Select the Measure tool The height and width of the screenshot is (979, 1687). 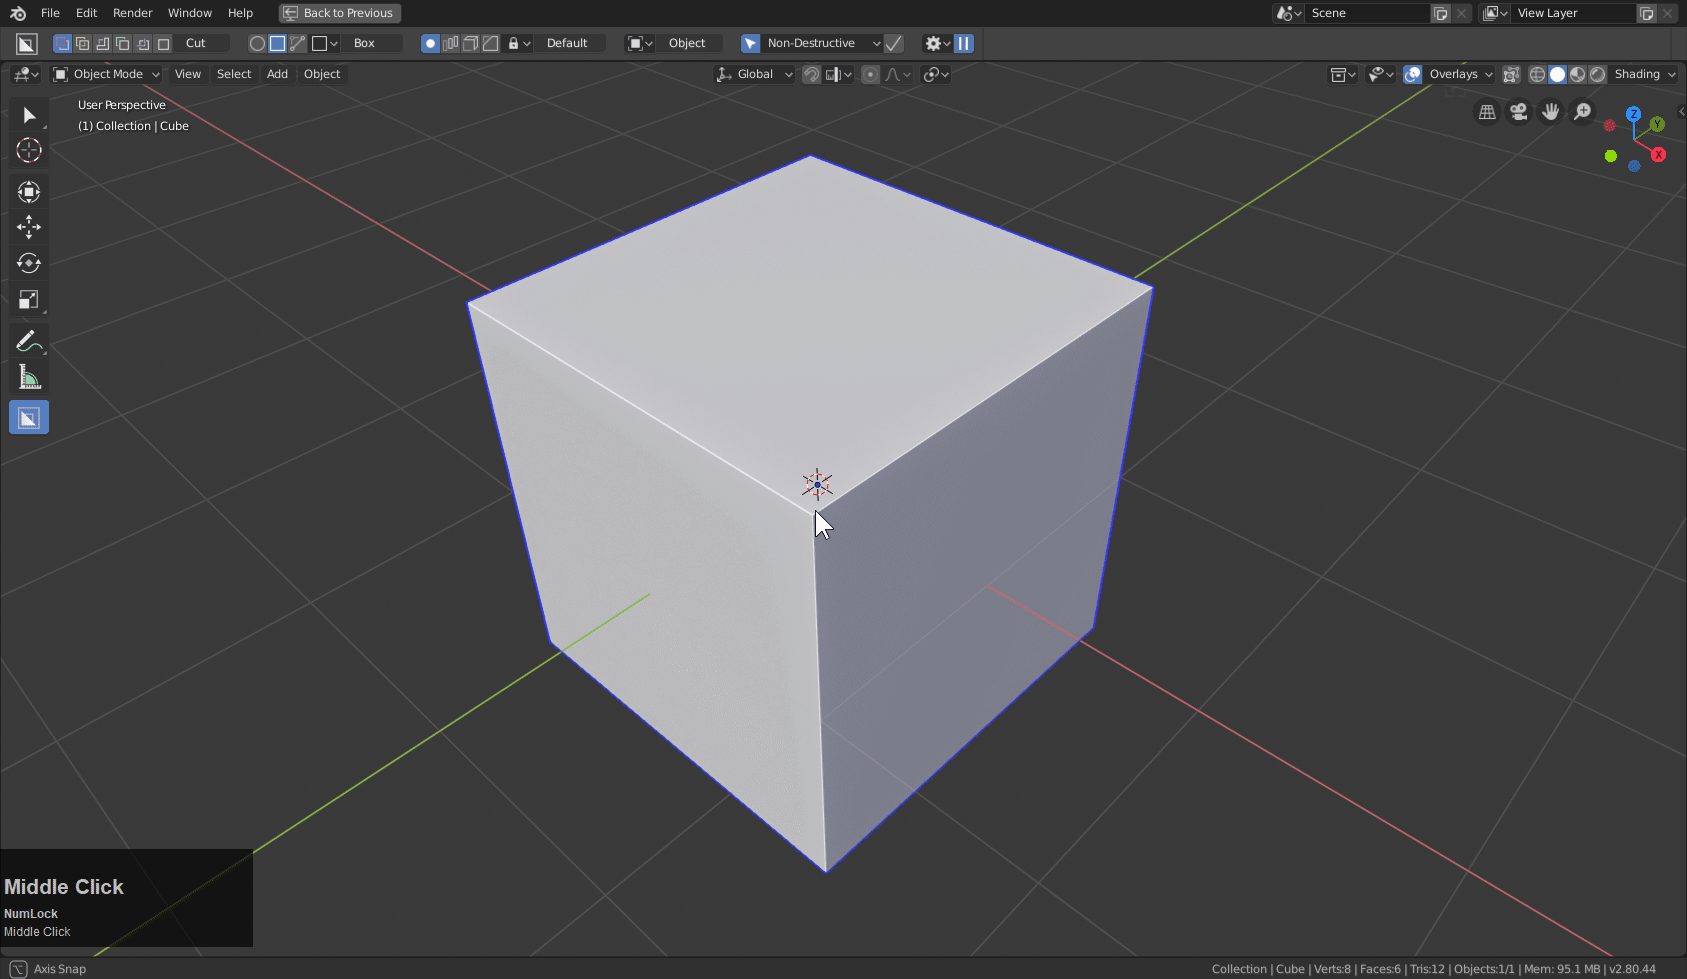coord(29,377)
